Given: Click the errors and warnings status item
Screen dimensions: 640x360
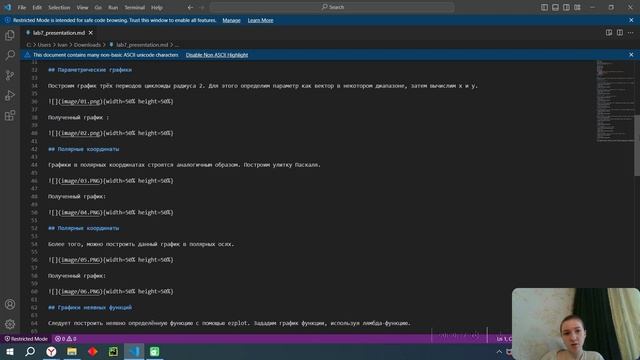Looking at the screenshot, I should point(65,339).
